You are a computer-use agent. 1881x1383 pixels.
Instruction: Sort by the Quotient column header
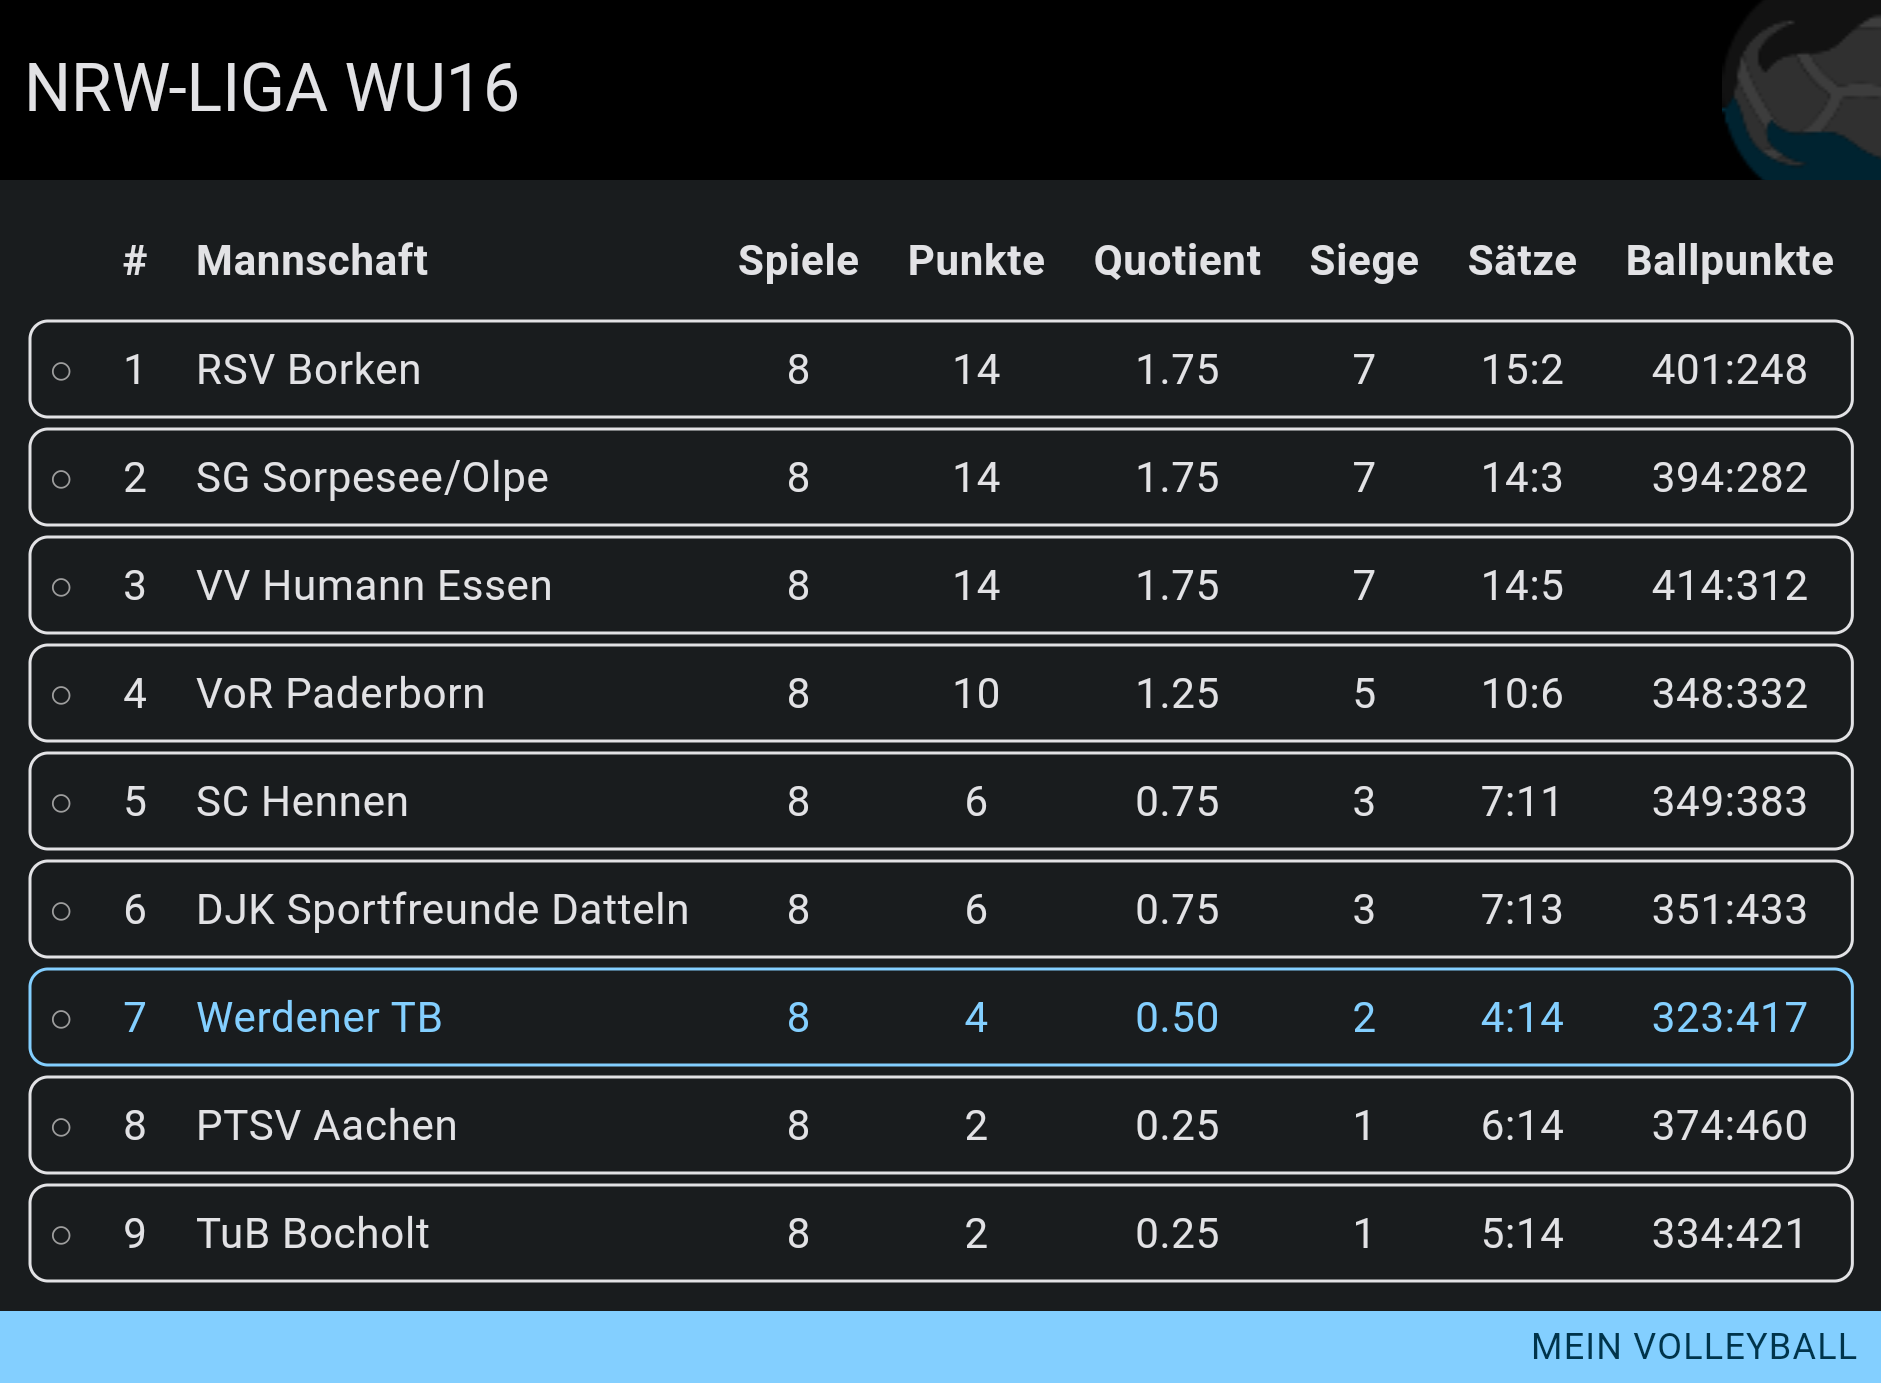(x=1177, y=260)
